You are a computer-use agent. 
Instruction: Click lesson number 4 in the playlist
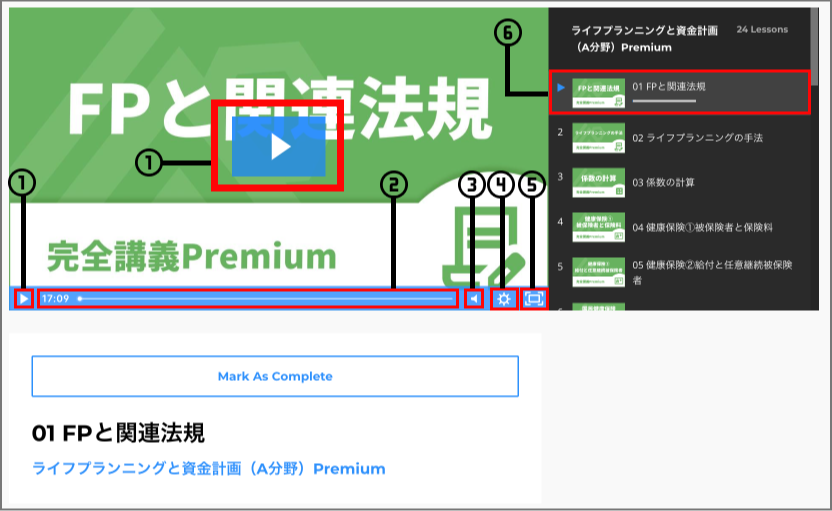[x=560, y=222]
